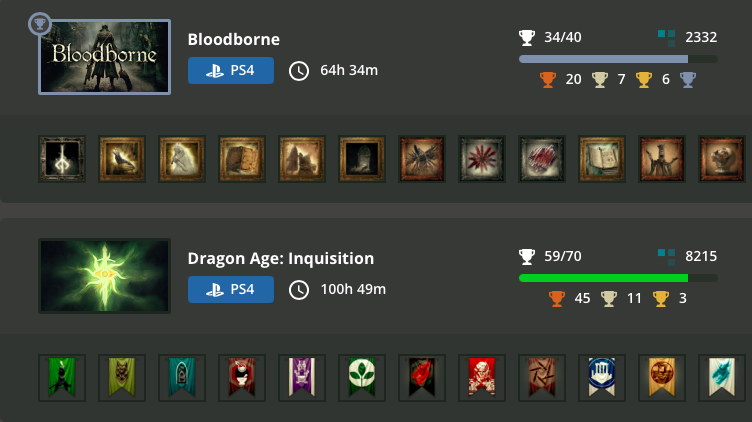Click Dragon Age's silver trophy icon

tap(608, 298)
